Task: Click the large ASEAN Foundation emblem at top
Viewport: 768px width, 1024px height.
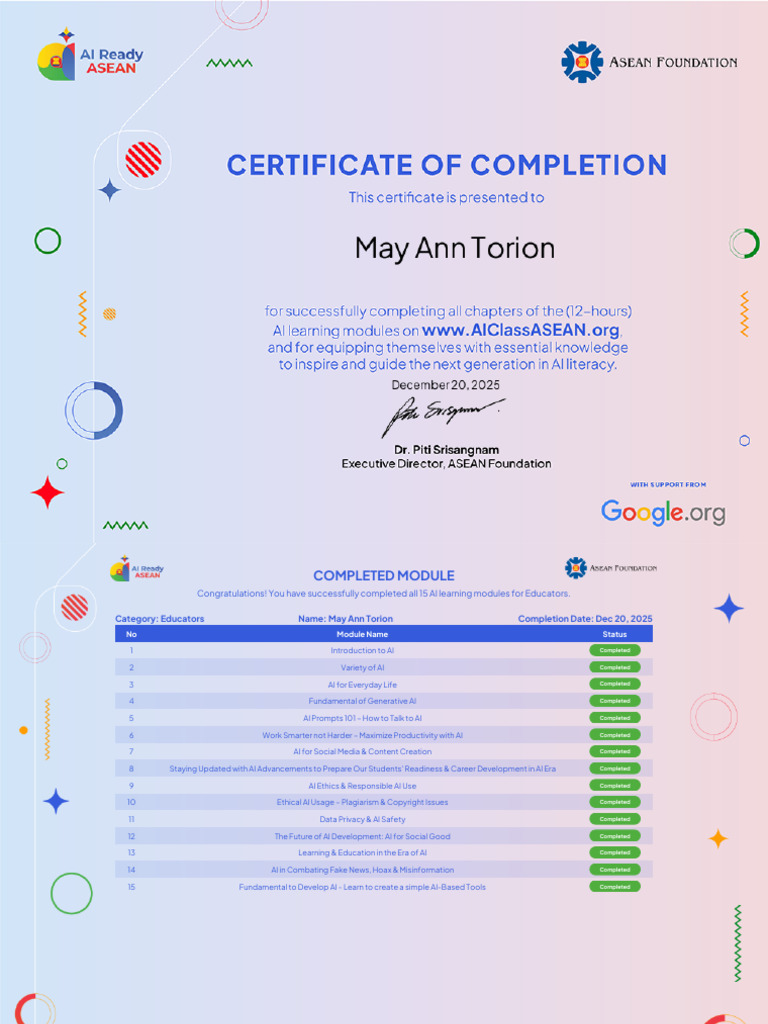Action: 582,62
